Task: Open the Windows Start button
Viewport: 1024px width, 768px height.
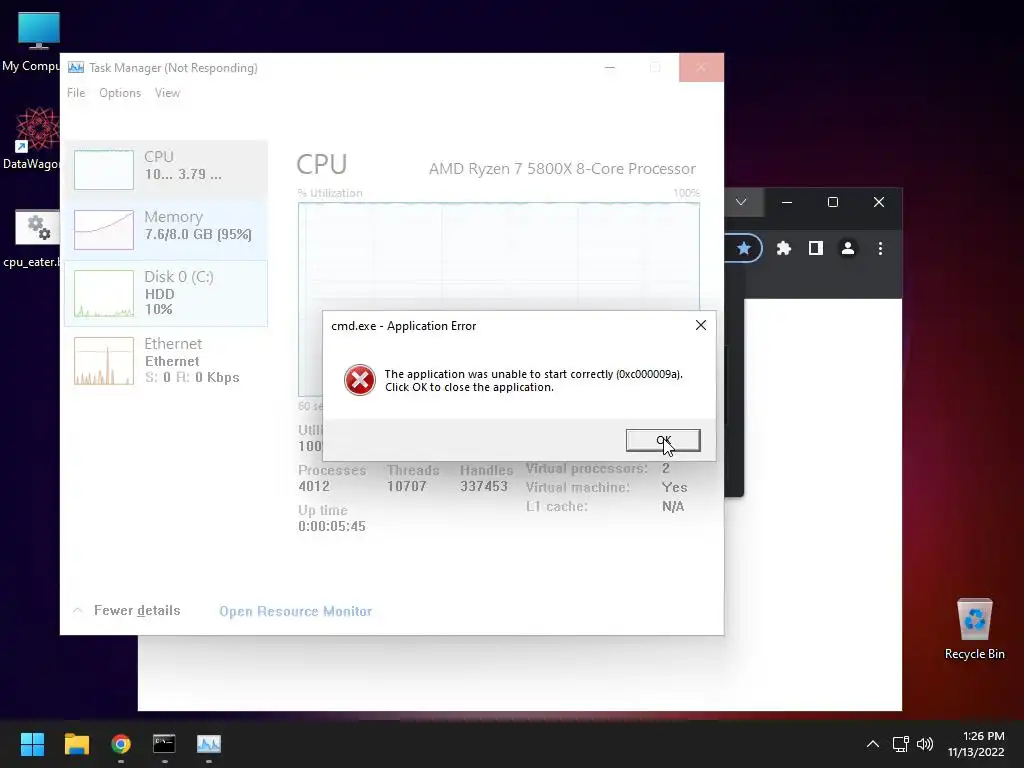Action: [x=32, y=744]
